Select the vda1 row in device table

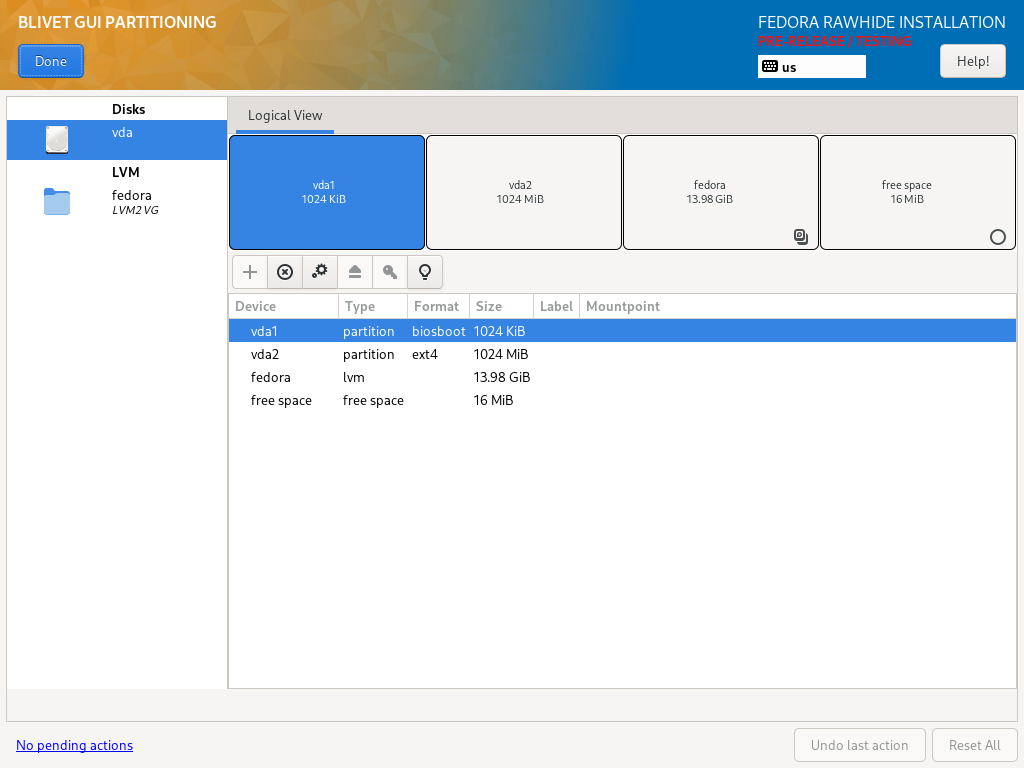[x=622, y=331]
